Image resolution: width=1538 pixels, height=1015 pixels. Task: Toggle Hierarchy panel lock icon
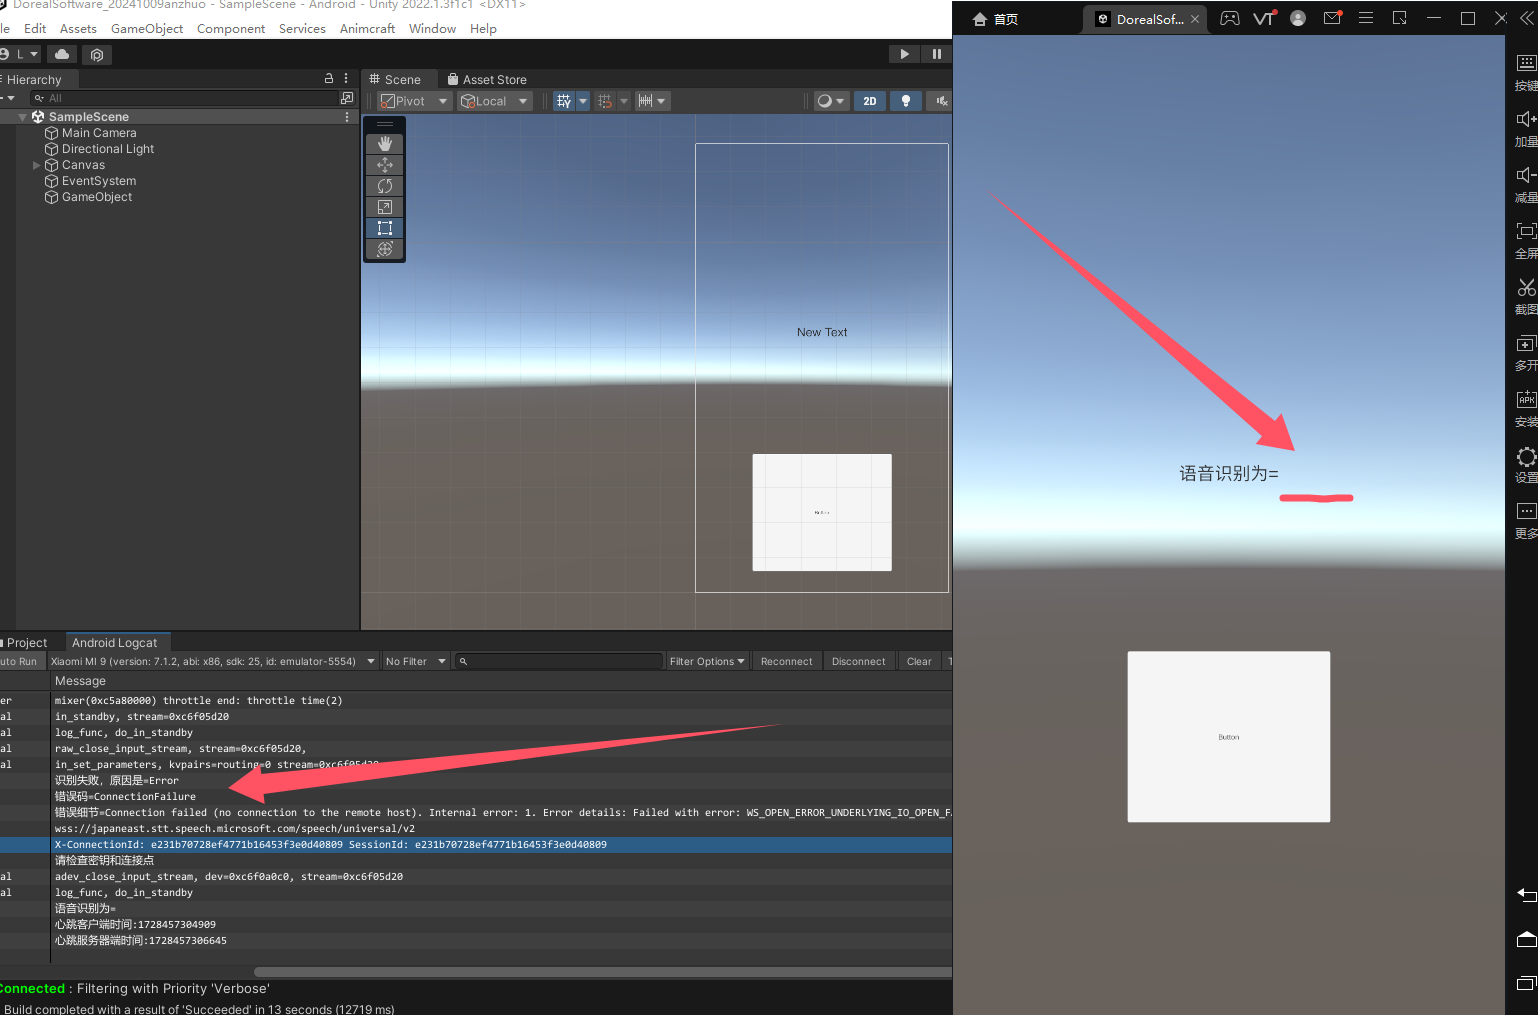pyautogui.click(x=329, y=78)
